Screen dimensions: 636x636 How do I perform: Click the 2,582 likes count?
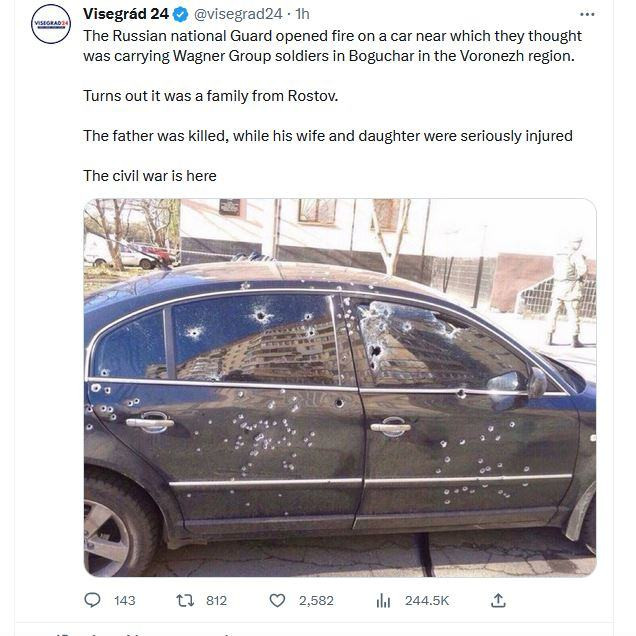click(316, 600)
